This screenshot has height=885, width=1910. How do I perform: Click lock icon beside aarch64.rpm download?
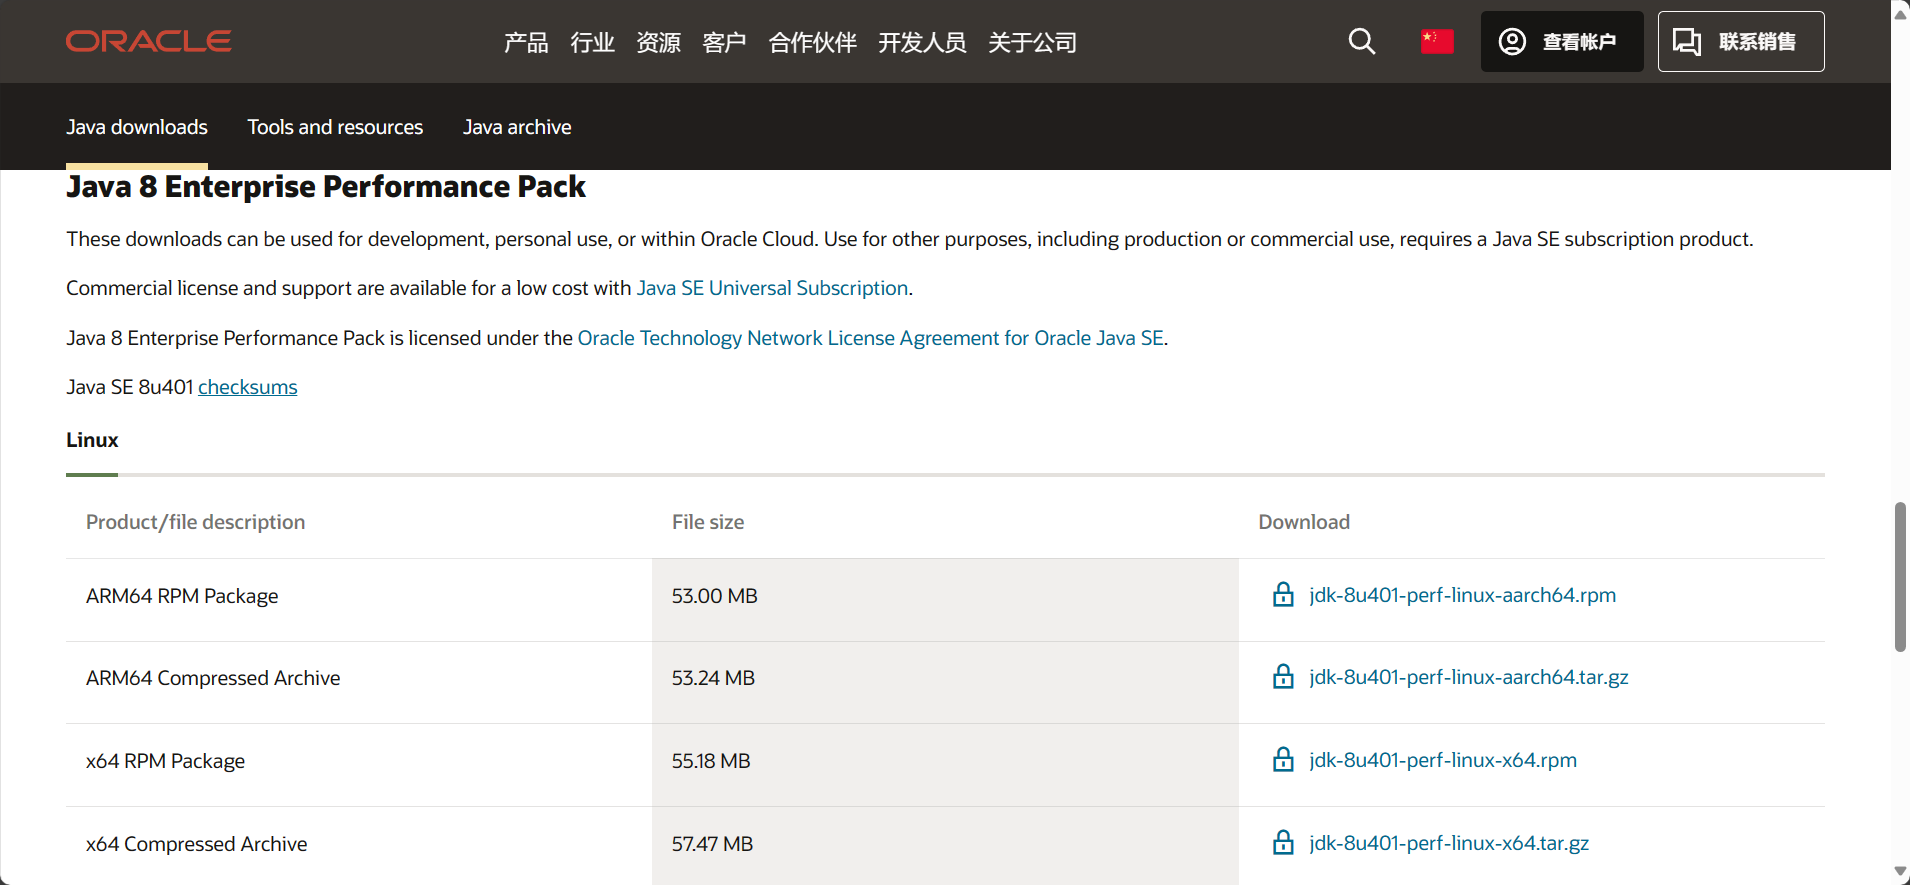pos(1283,595)
